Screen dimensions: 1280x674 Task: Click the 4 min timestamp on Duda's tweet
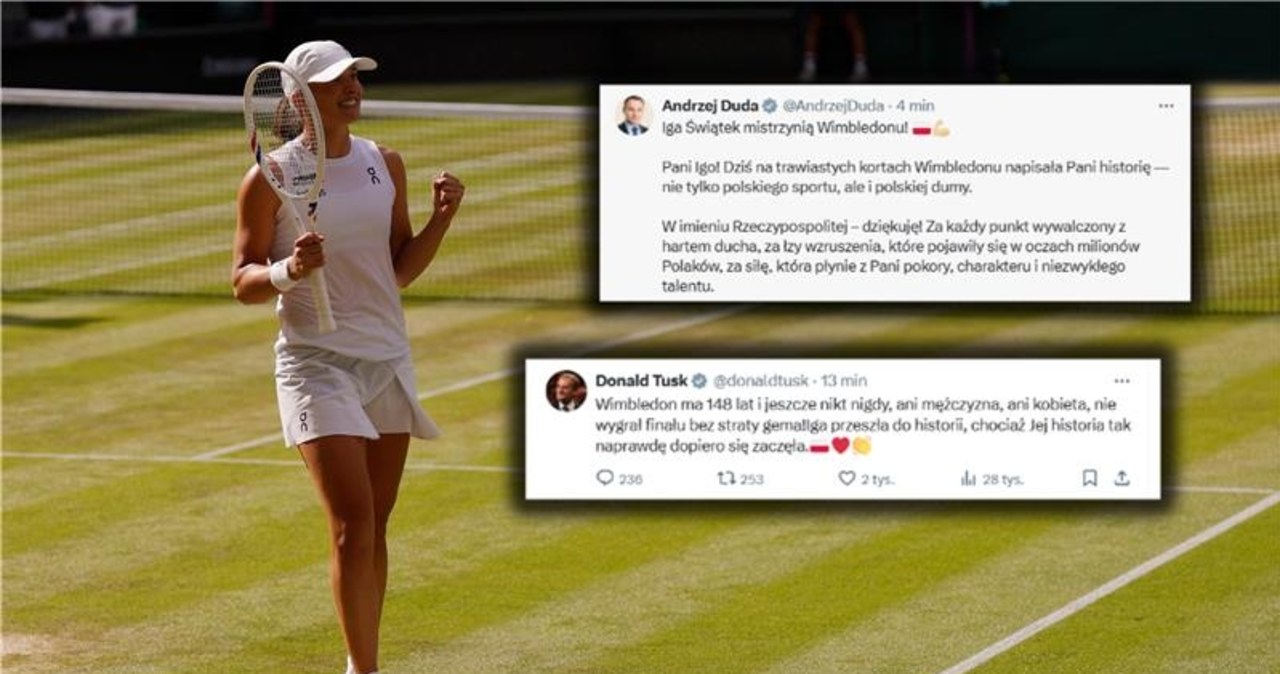click(x=914, y=106)
